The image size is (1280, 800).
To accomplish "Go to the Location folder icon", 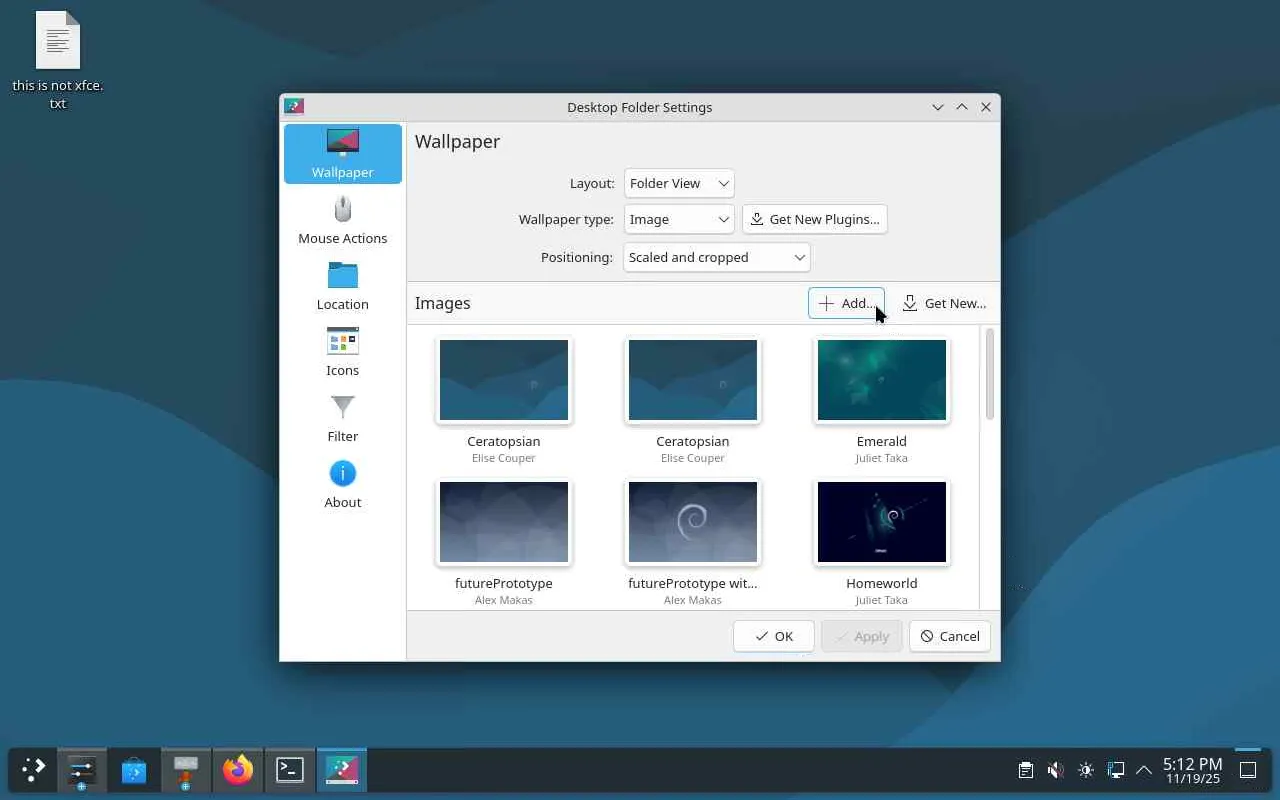I will pos(342,276).
